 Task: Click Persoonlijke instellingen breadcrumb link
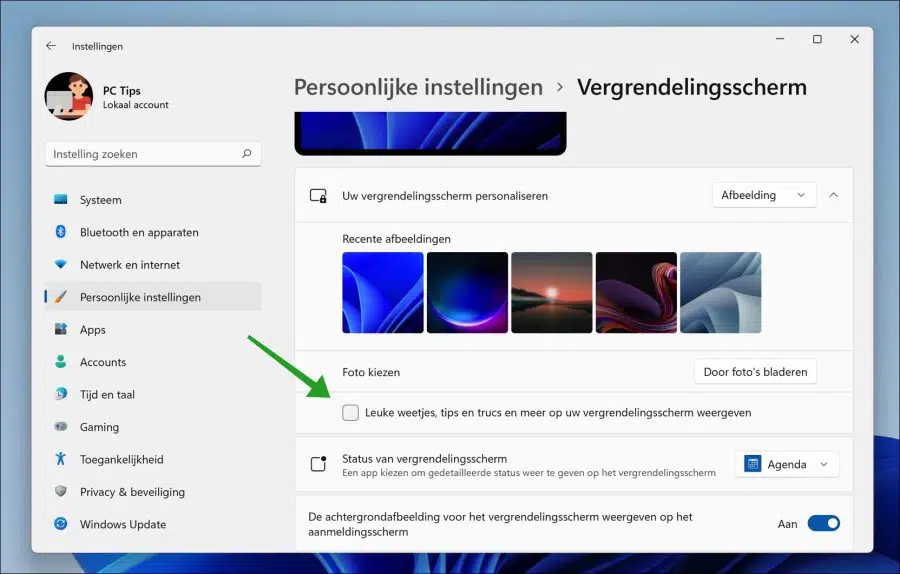[418, 87]
